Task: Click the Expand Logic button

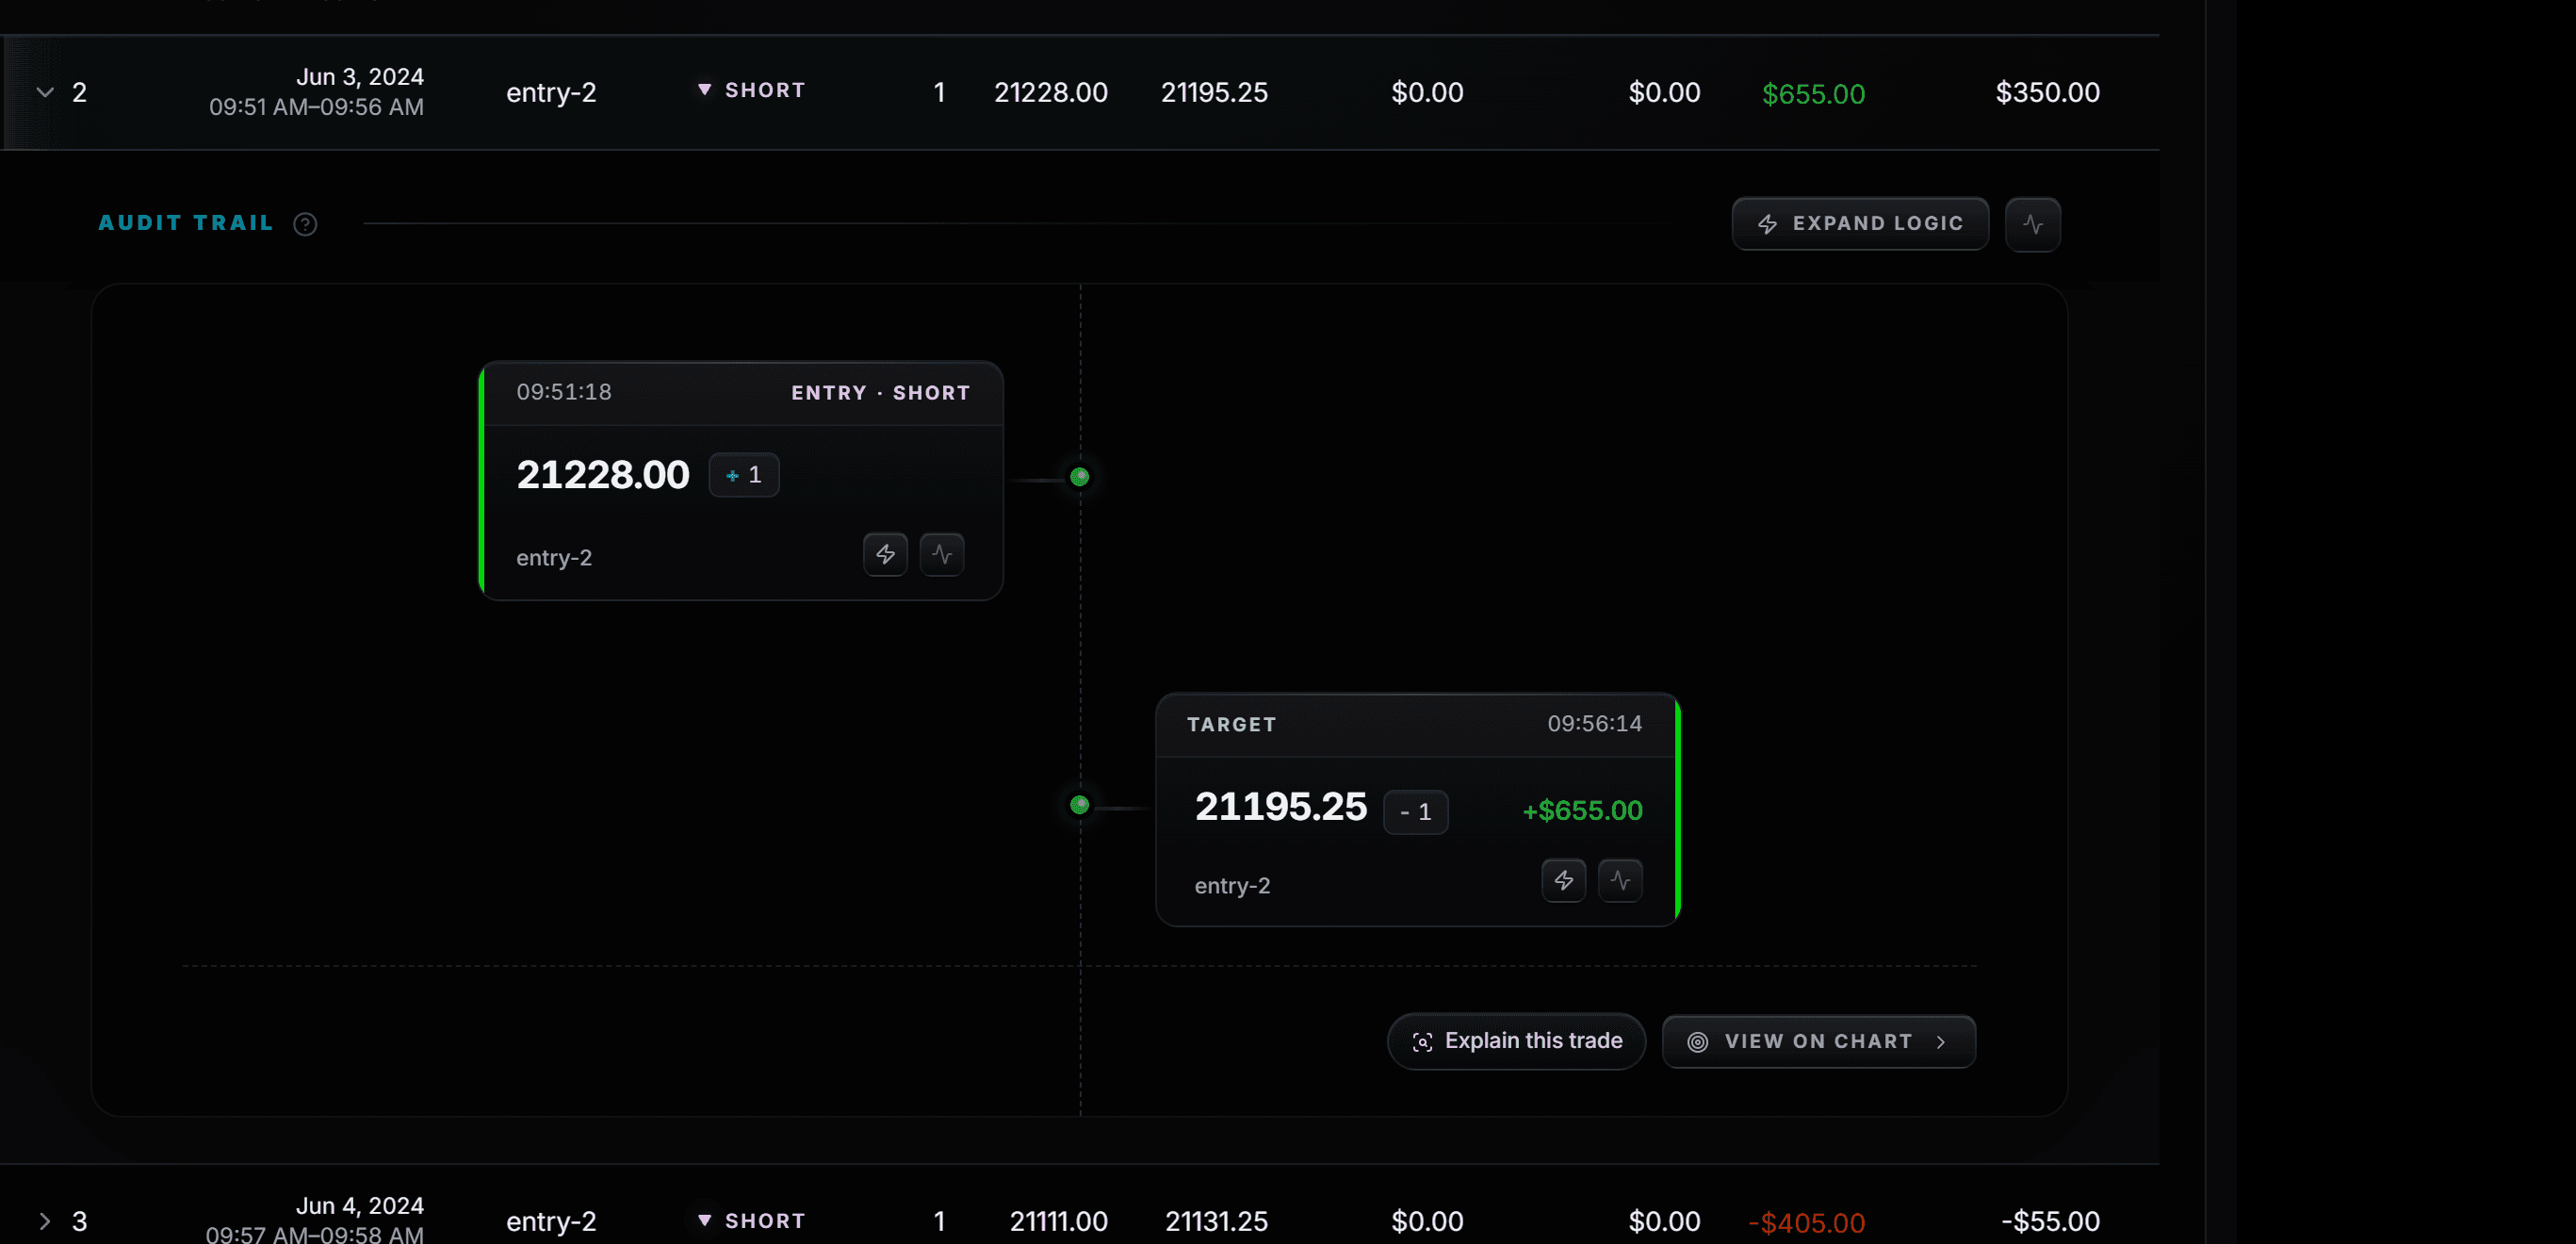Action: (x=1860, y=224)
